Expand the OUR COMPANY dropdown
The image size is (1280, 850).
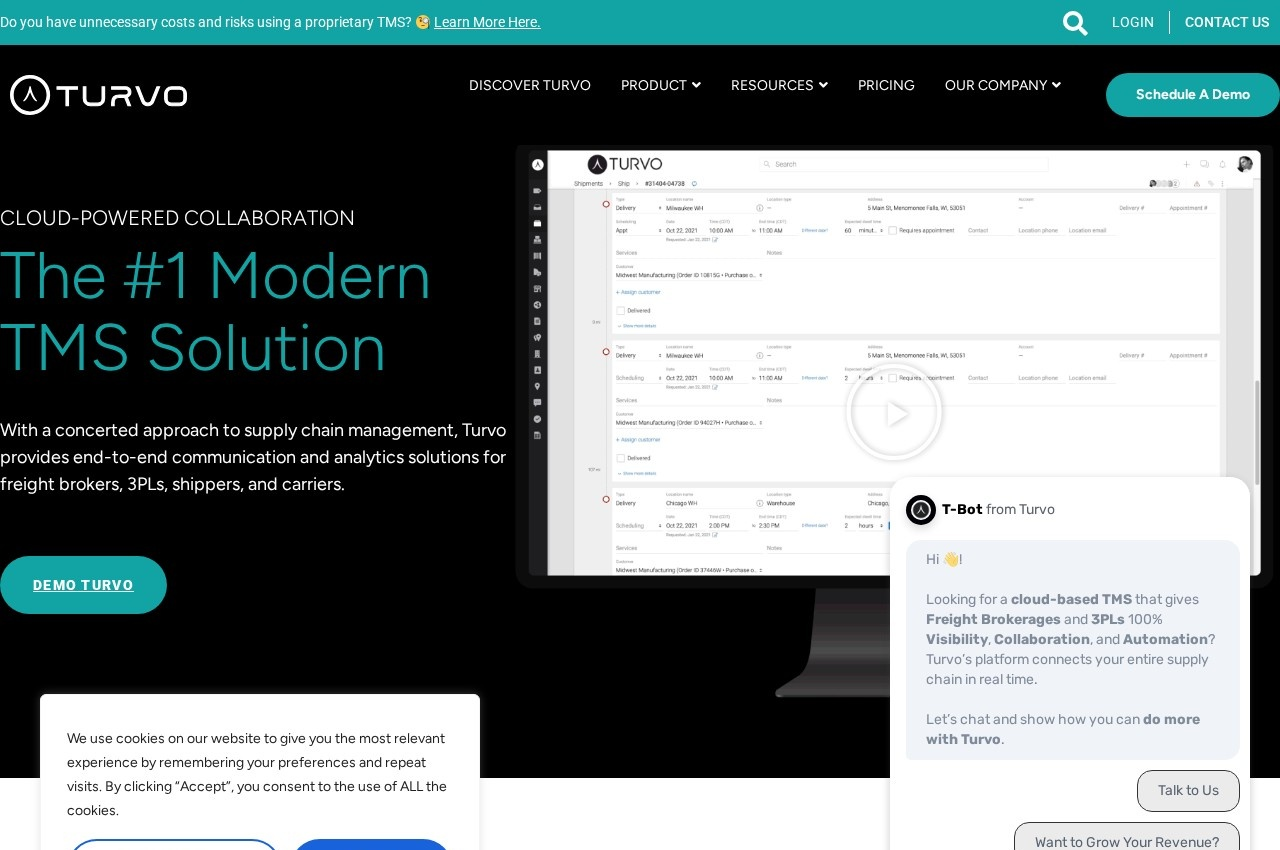(1003, 85)
